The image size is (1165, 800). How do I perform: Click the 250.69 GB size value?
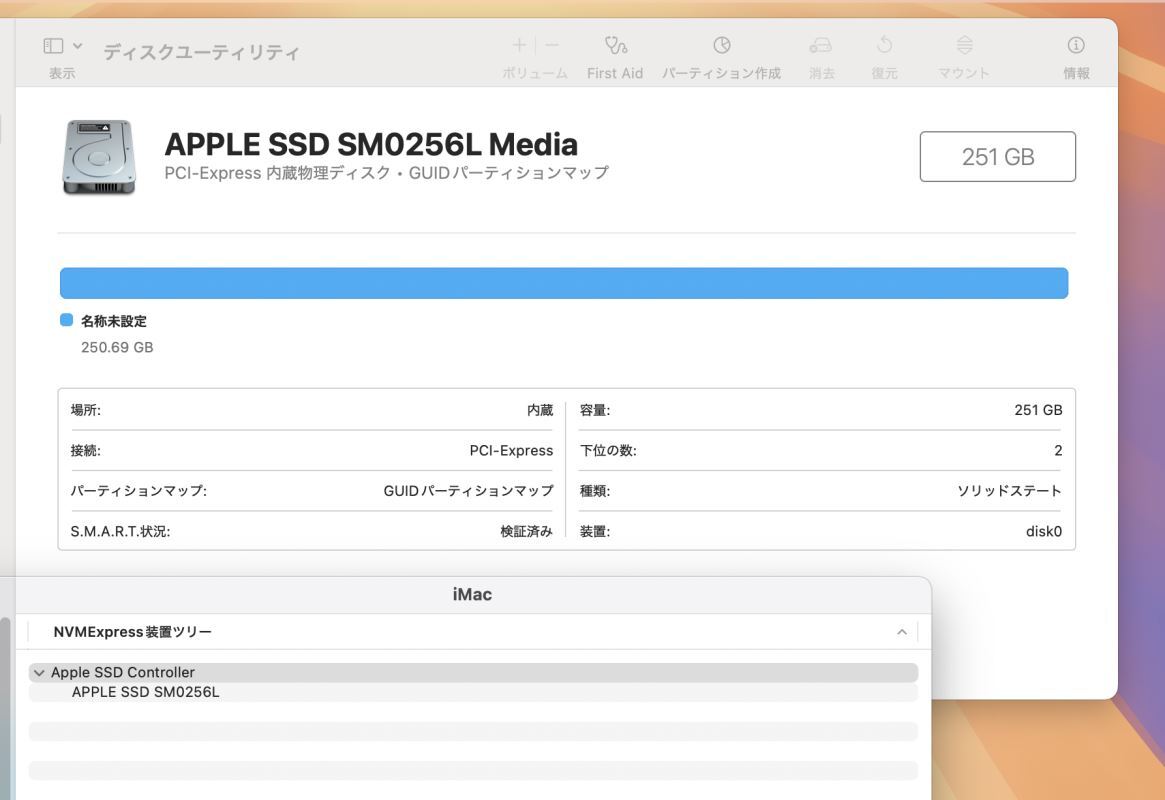click(x=117, y=347)
